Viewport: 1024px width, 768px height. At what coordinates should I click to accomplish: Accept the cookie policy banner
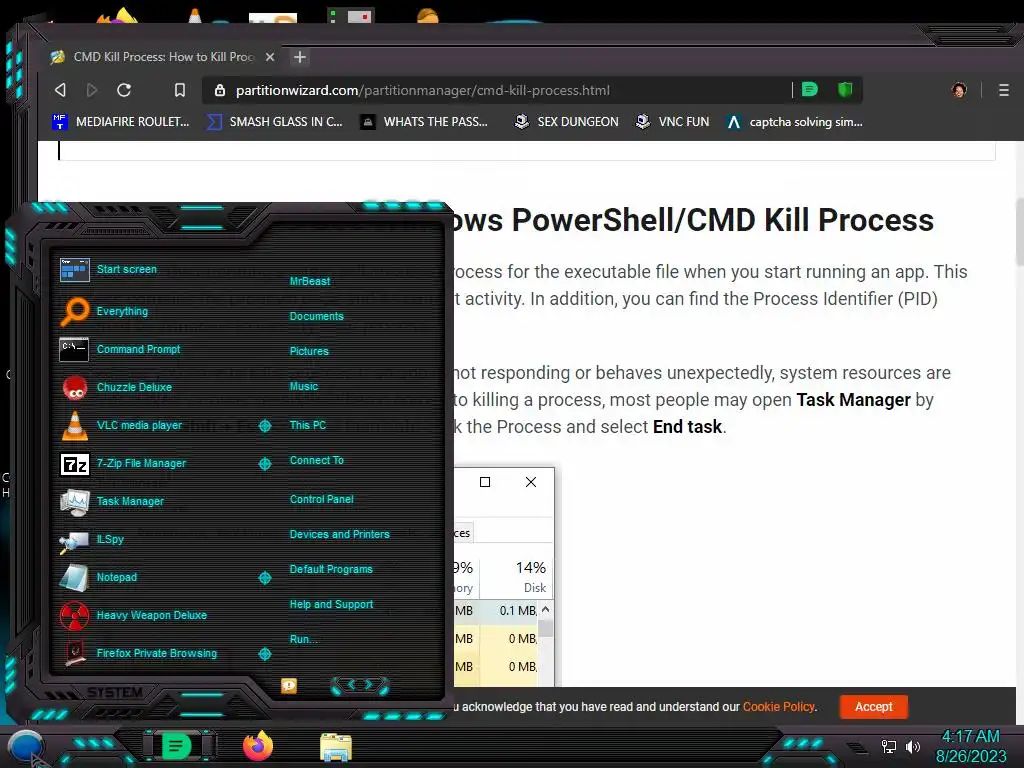click(873, 707)
